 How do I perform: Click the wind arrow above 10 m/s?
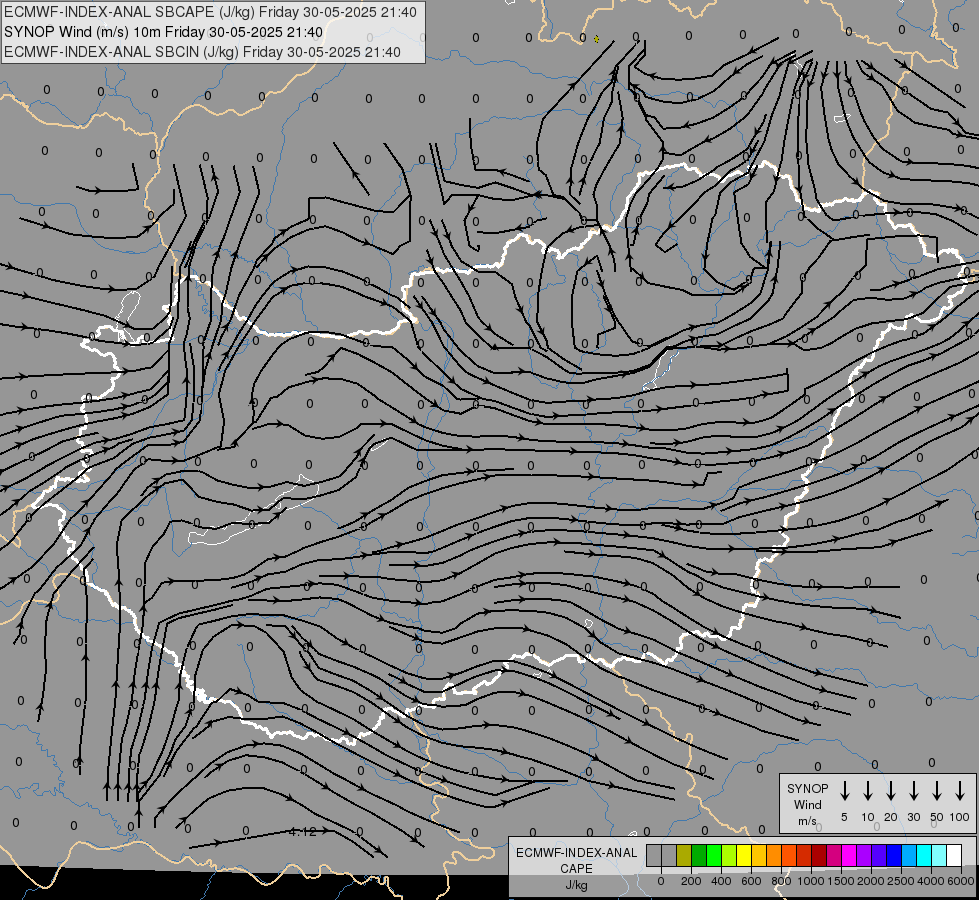[x=868, y=791]
